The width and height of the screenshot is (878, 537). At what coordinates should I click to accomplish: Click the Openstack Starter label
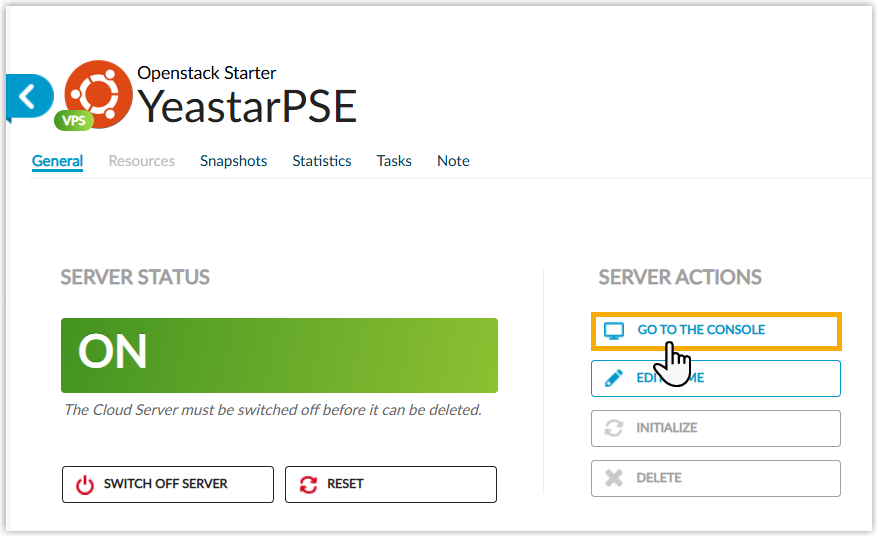click(206, 73)
